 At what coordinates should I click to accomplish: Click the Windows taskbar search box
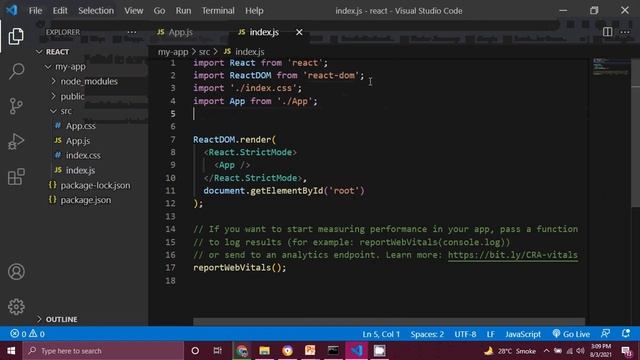click(103, 351)
